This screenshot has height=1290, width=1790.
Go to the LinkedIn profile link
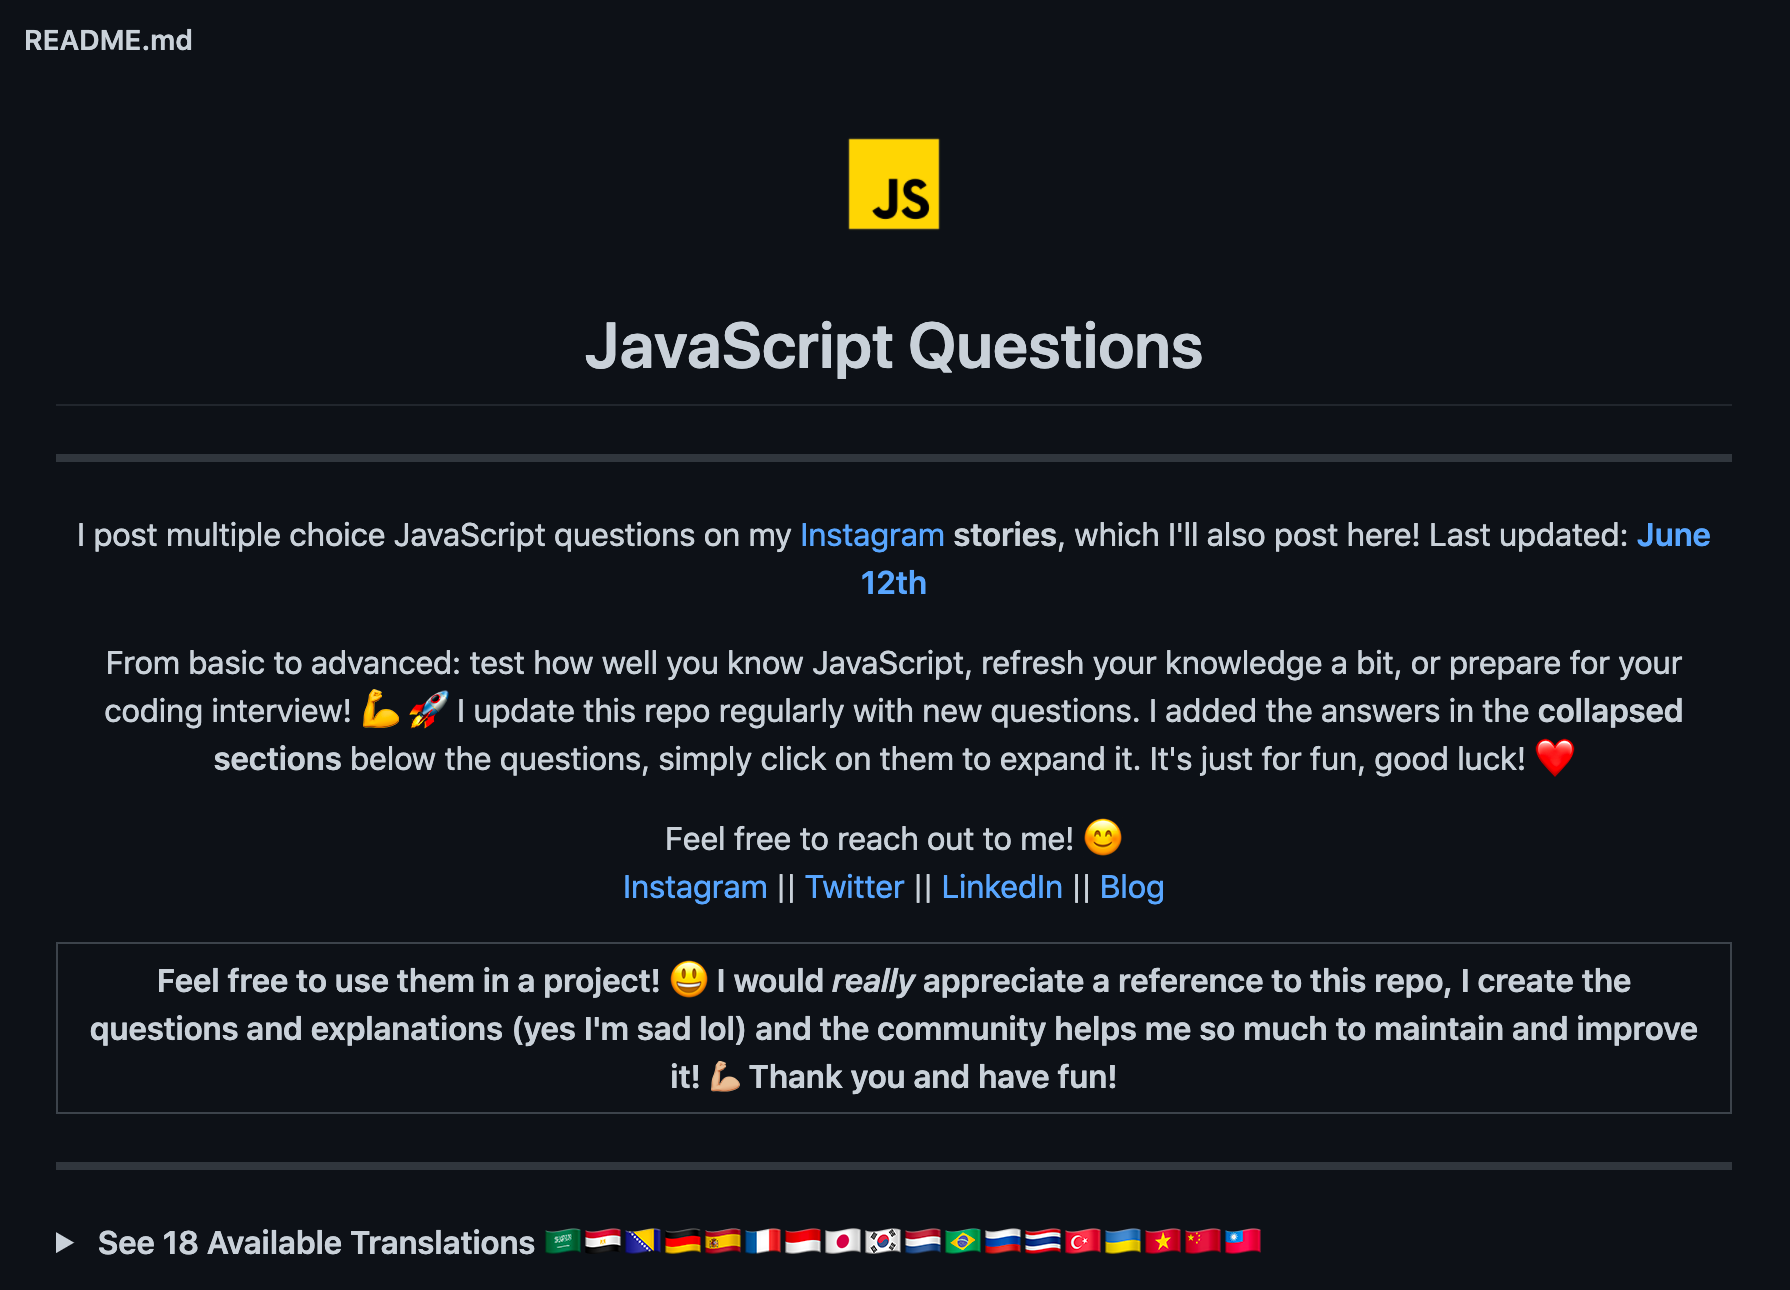pyautogui.click(x=1002, y=887)
